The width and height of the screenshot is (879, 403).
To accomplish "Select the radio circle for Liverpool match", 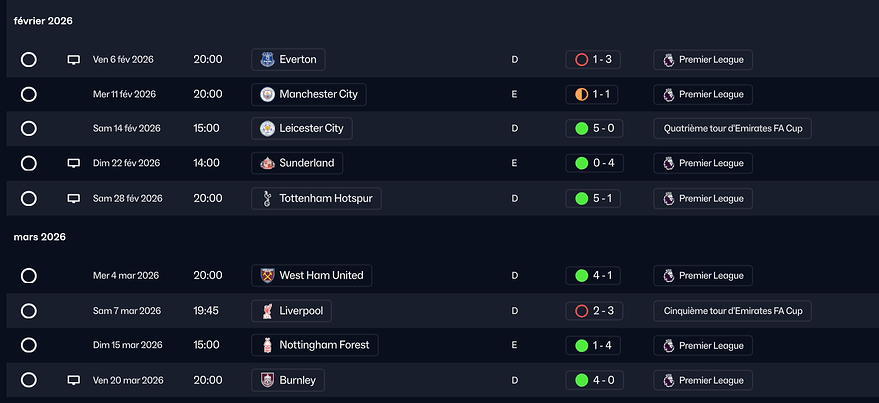I will tap(29, 311).
